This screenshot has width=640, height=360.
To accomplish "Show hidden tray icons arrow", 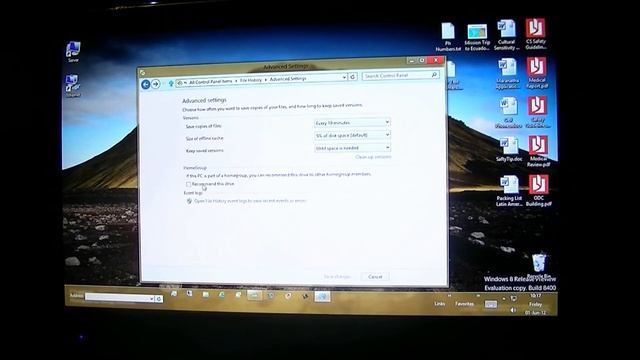I will tap(504, 299).
